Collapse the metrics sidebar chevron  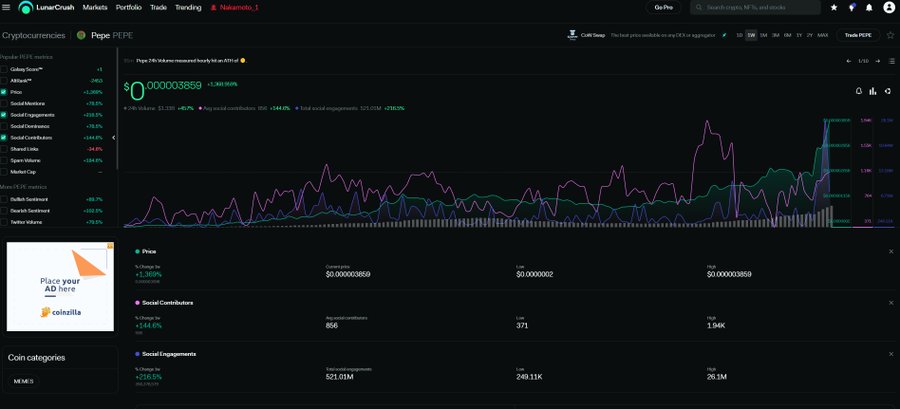(114, 138)
